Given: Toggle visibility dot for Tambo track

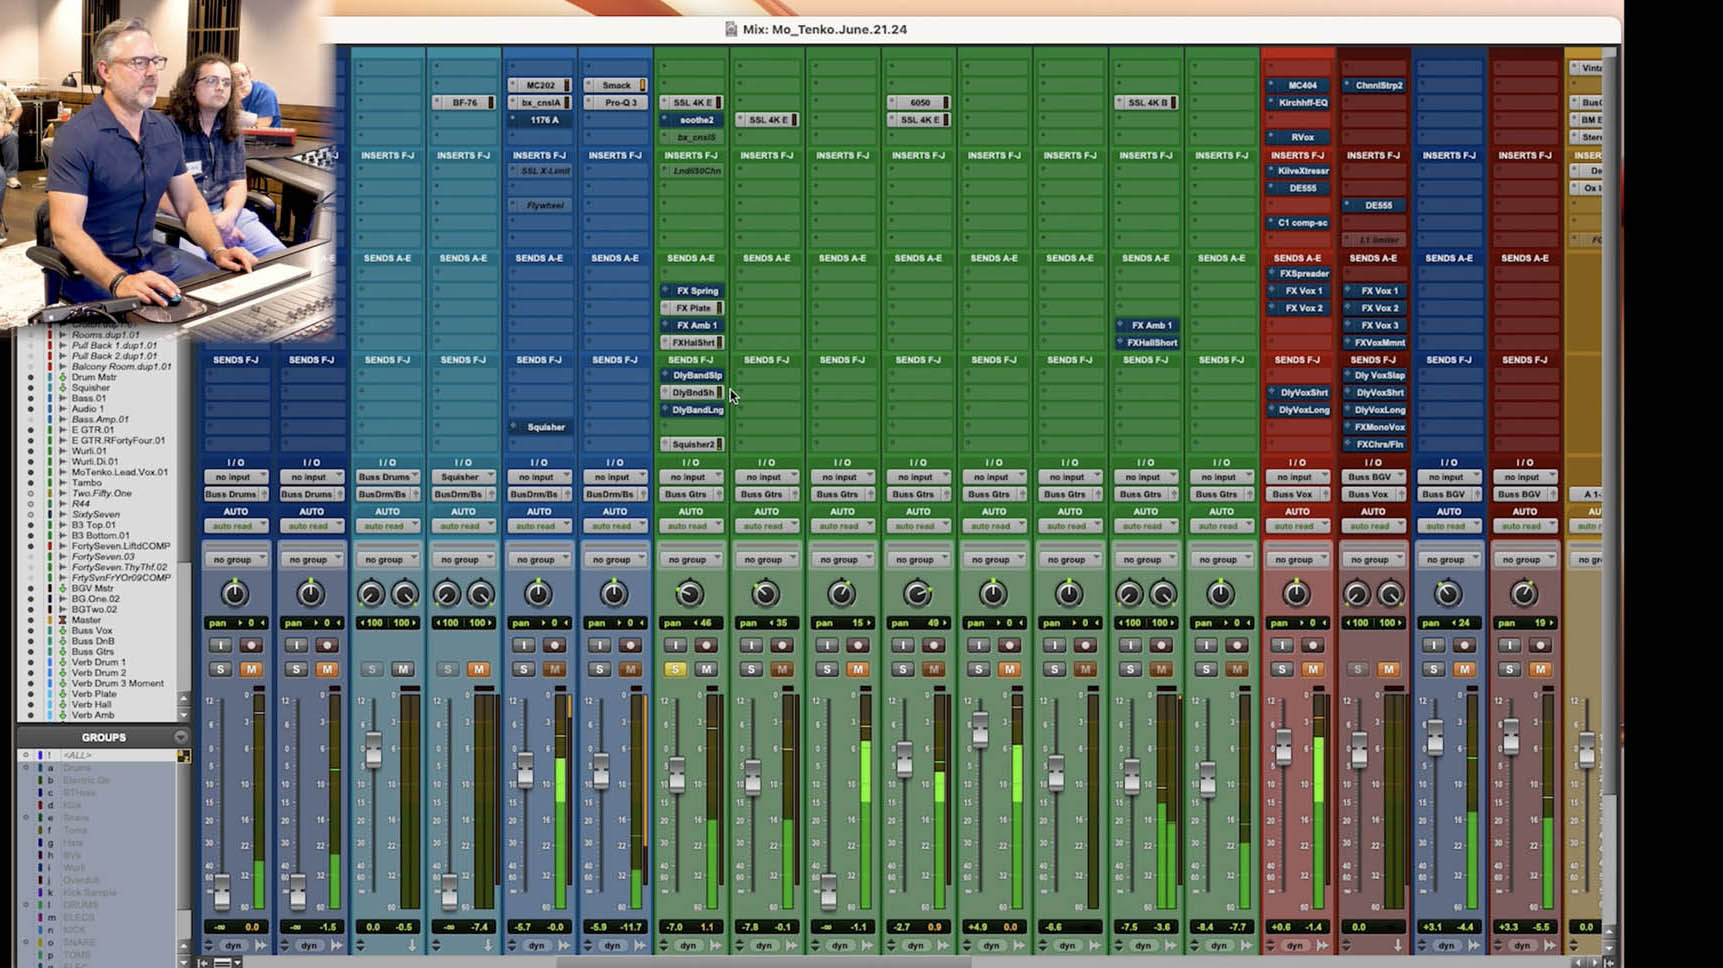Looking at the screenshot, I should 30,482.
